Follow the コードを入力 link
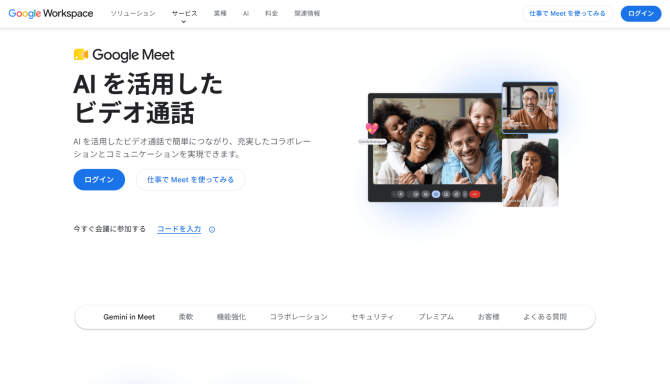This screenshot has height=384, width=670. pyautogui.click(x=179, y=229)
